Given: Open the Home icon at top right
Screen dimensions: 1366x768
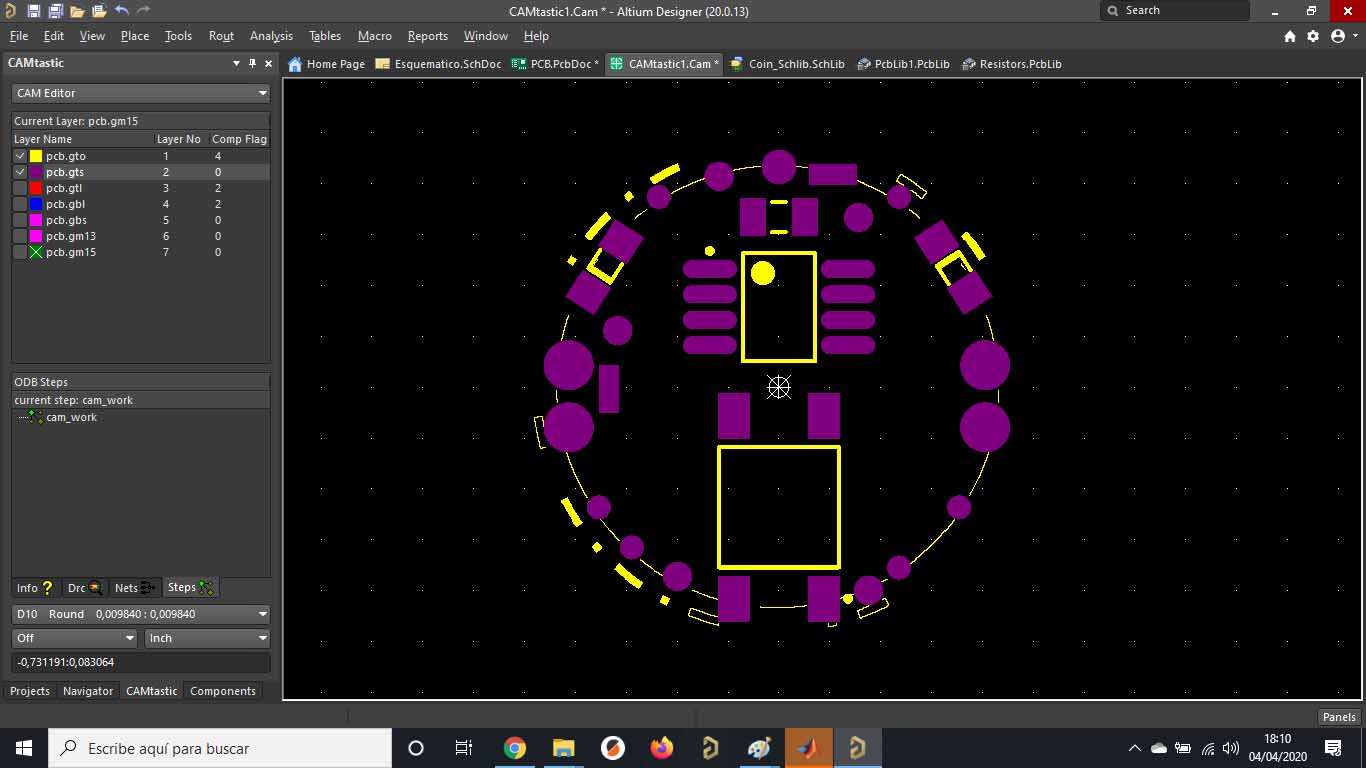Looking at the screenshot, I should click(x=1290, y=36).
